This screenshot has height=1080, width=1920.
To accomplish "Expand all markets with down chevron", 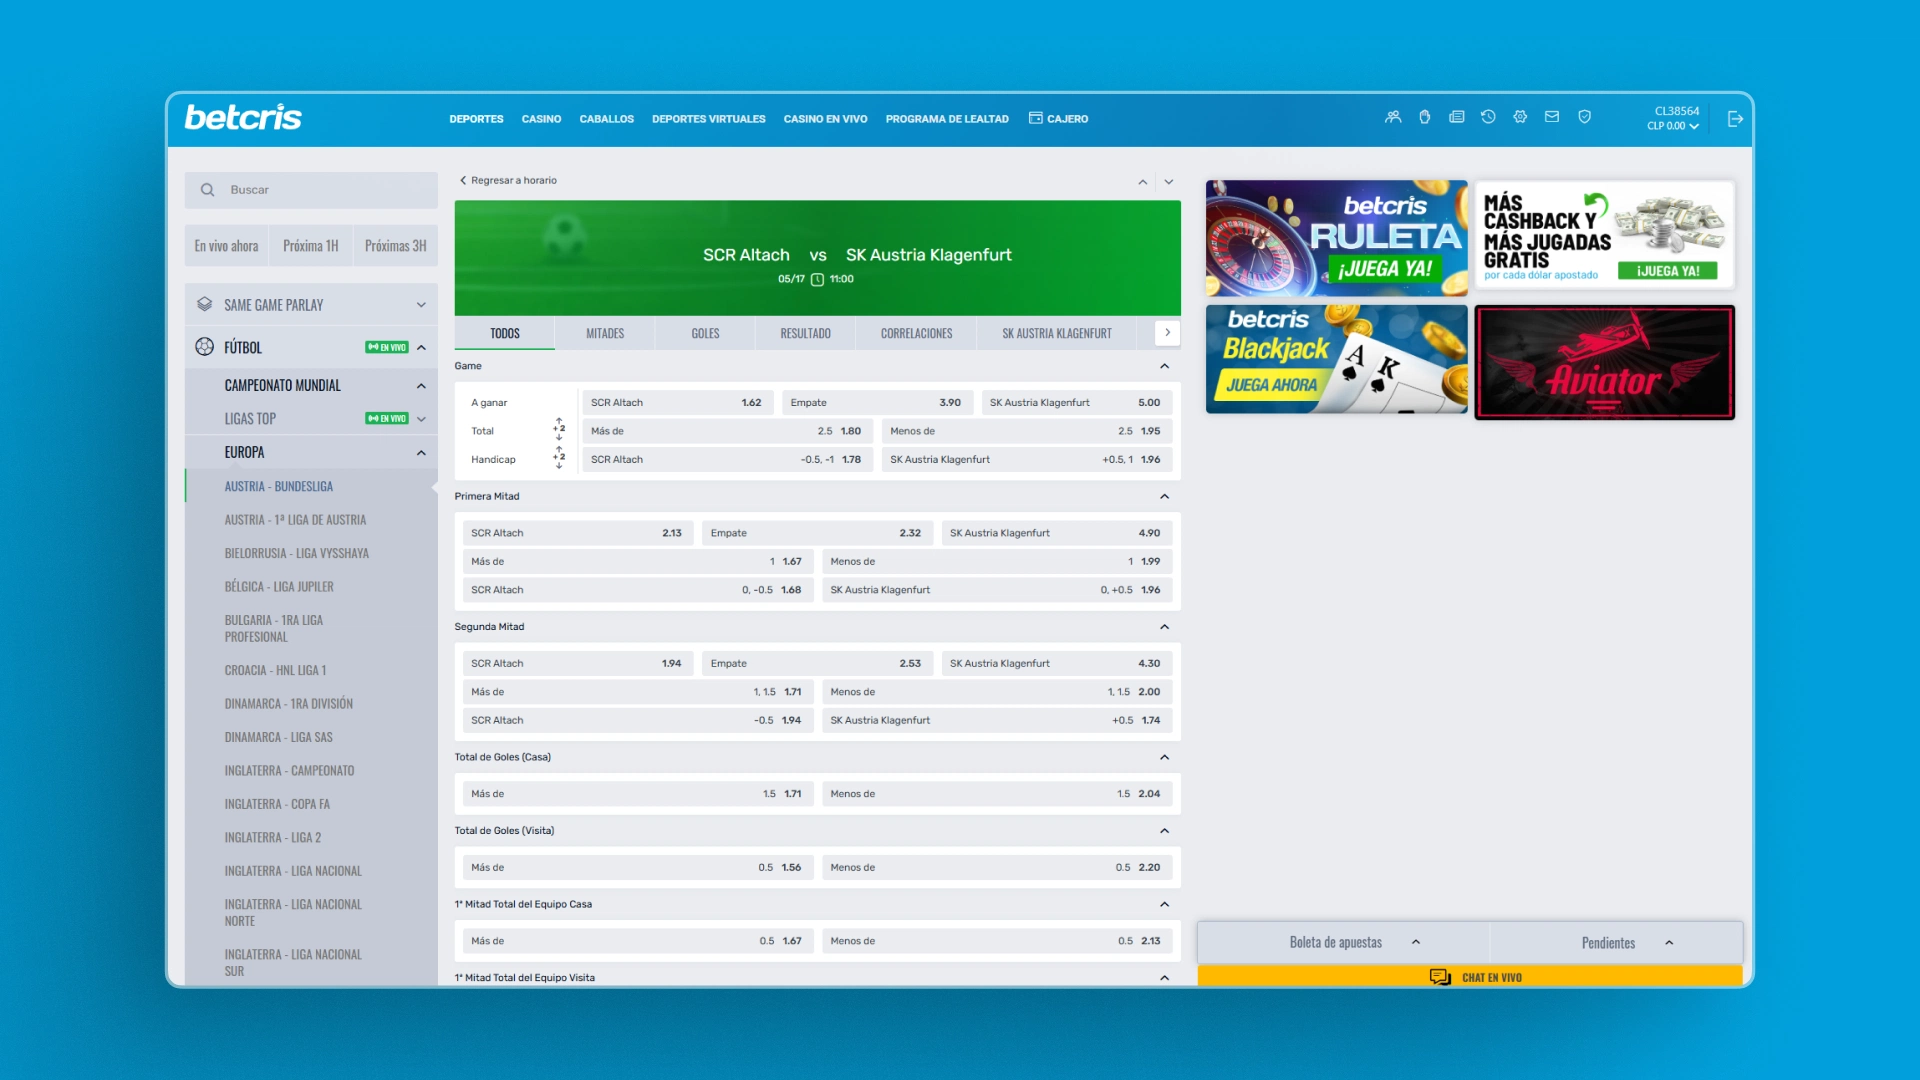I will pyautogui.click(x=1168, y=182).
